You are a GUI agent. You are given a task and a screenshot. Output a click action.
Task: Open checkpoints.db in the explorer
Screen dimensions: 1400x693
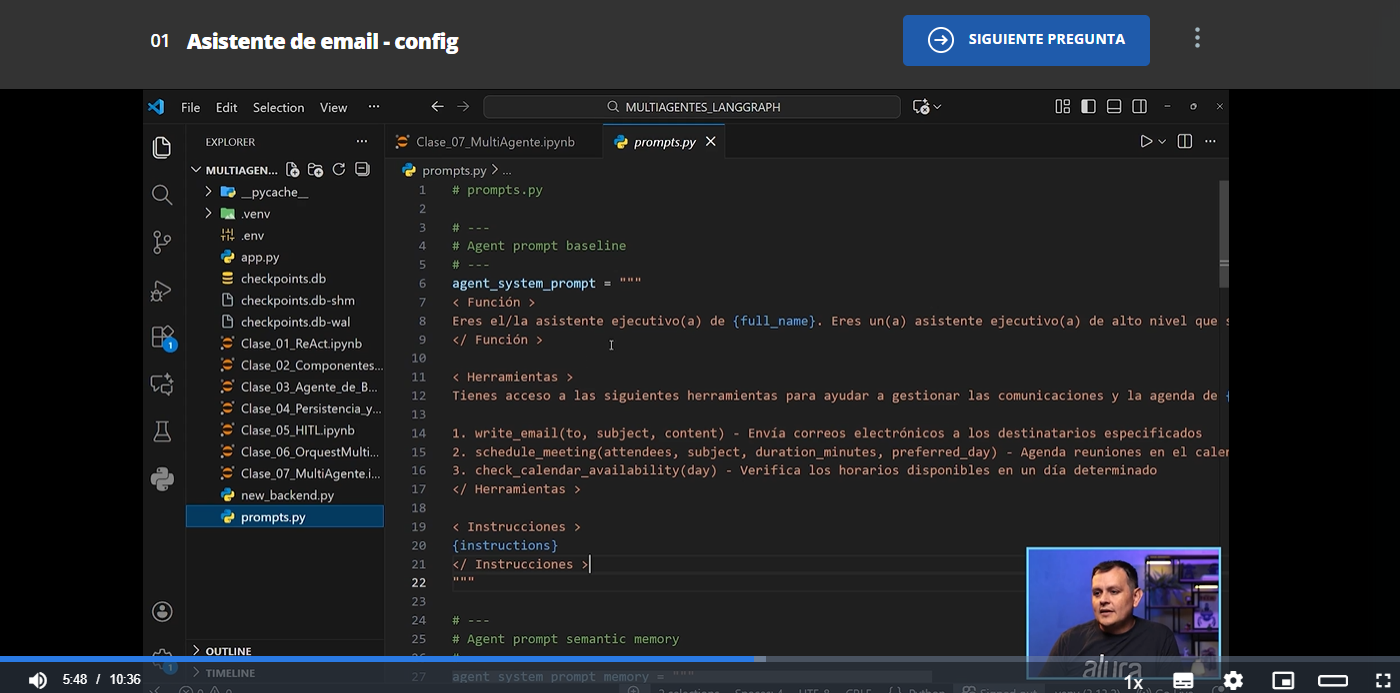(x=285, y=278)
